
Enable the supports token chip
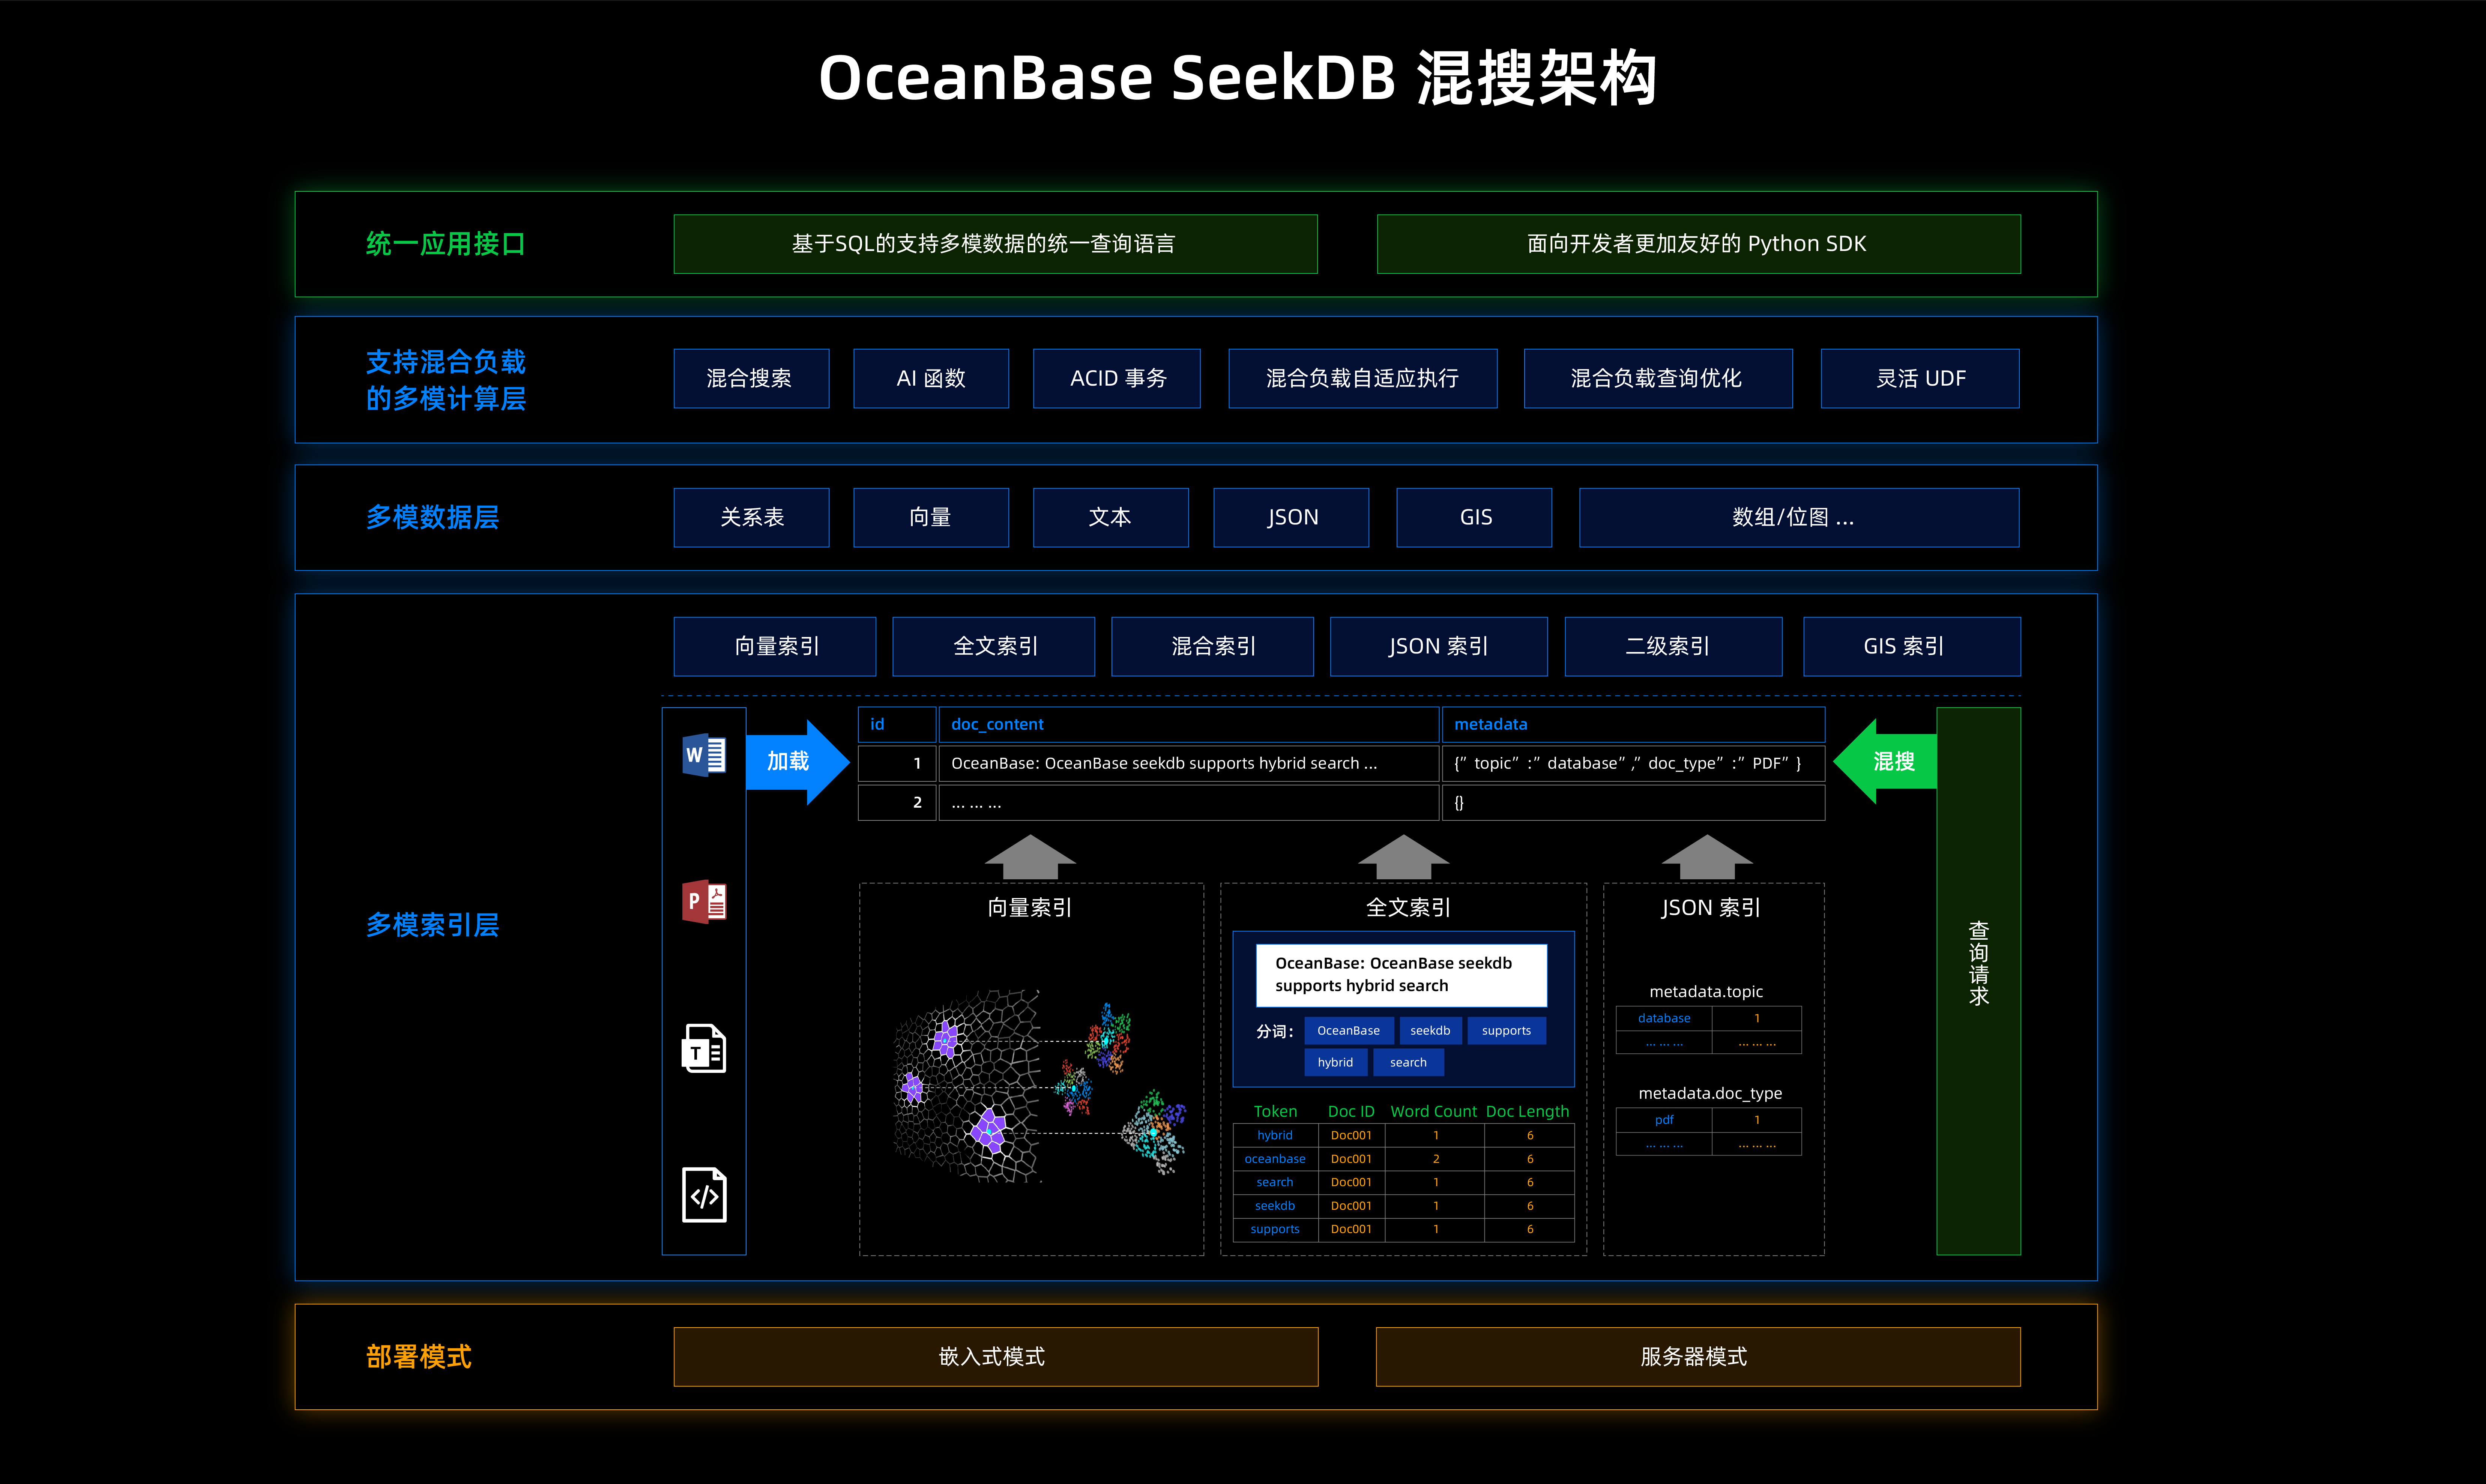coord(1506,1030)
